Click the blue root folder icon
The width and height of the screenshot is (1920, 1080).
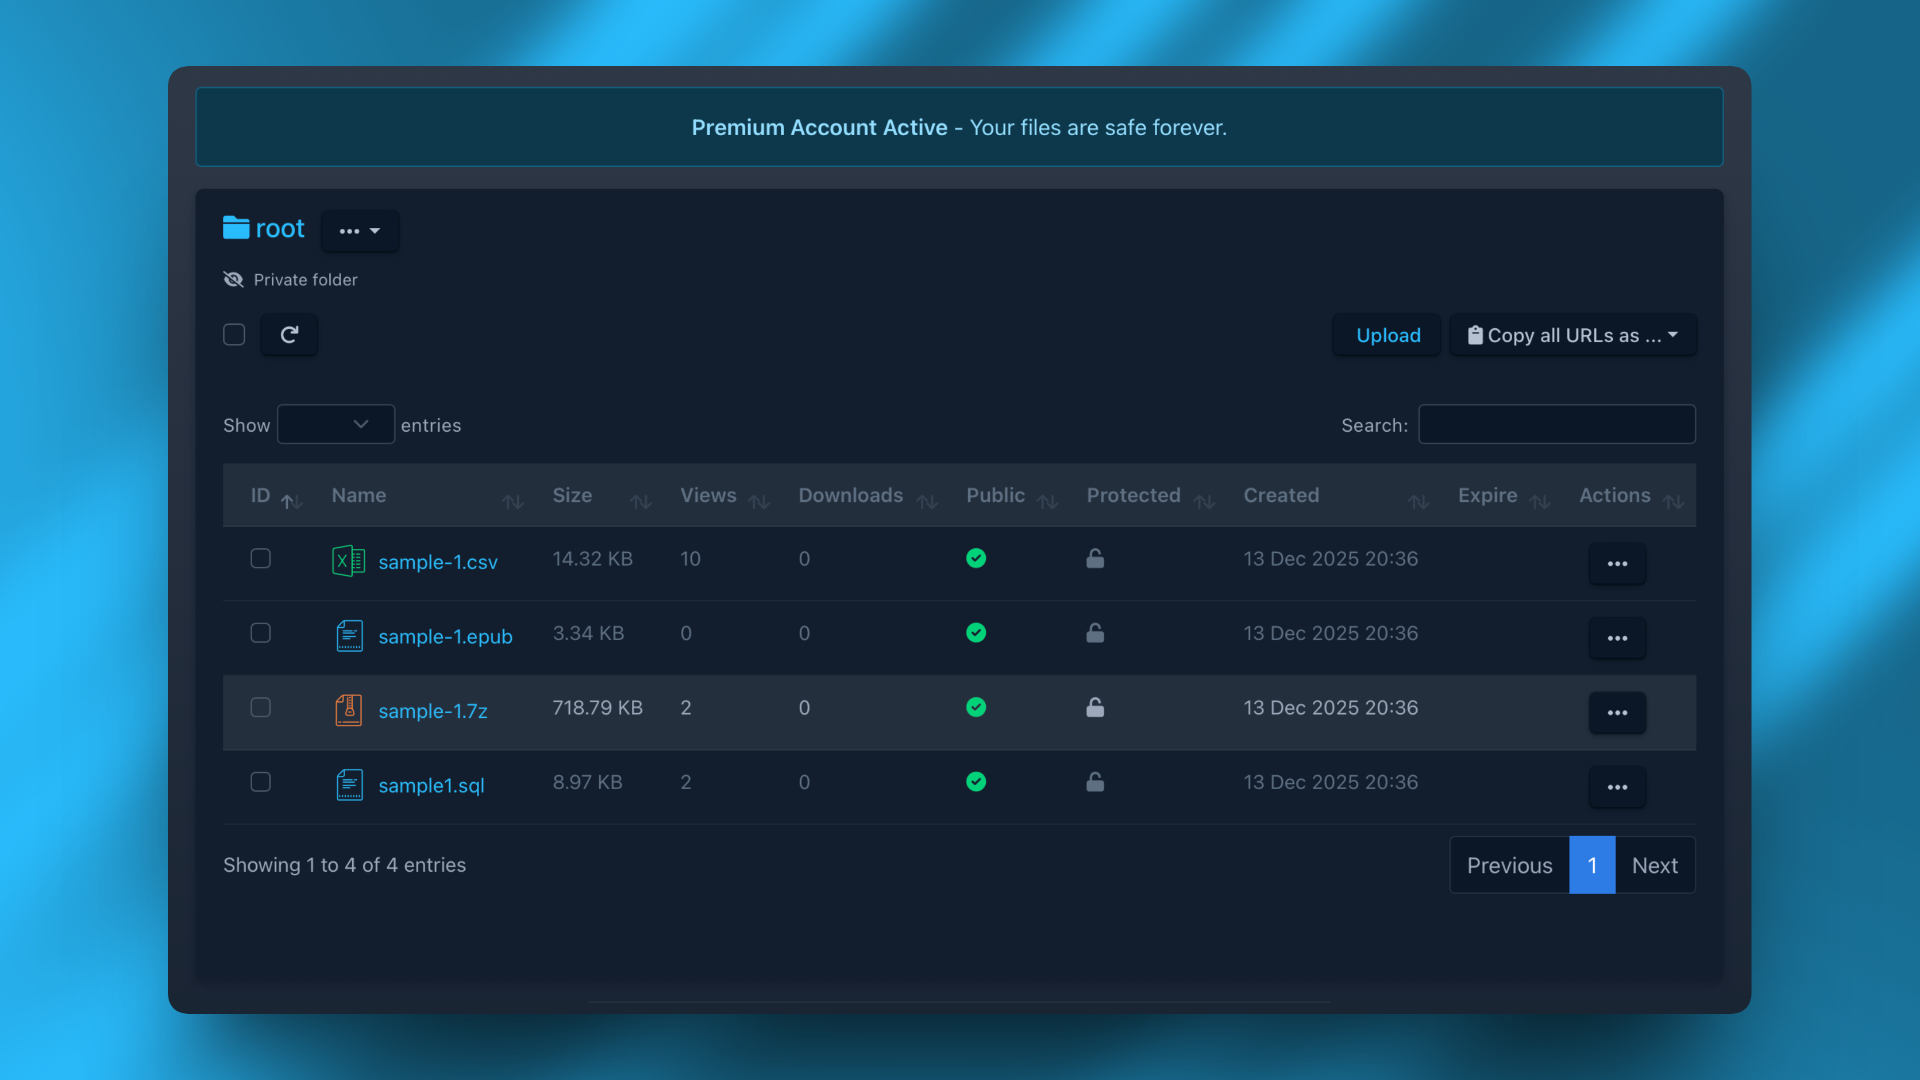click(234, 227)
